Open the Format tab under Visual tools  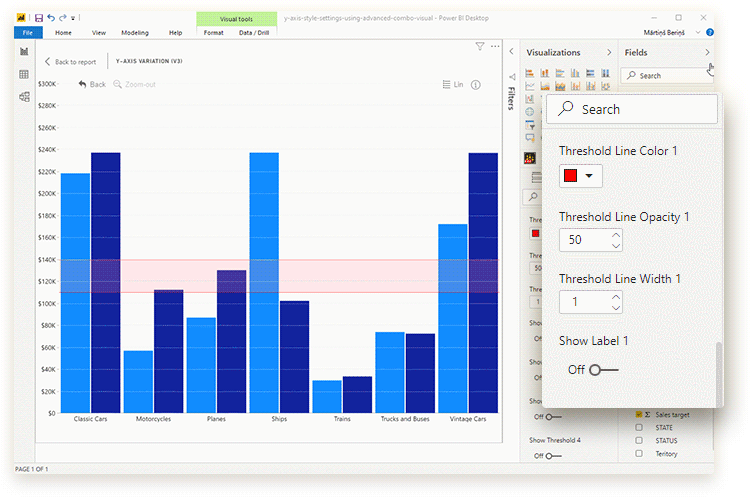point(213,33)
